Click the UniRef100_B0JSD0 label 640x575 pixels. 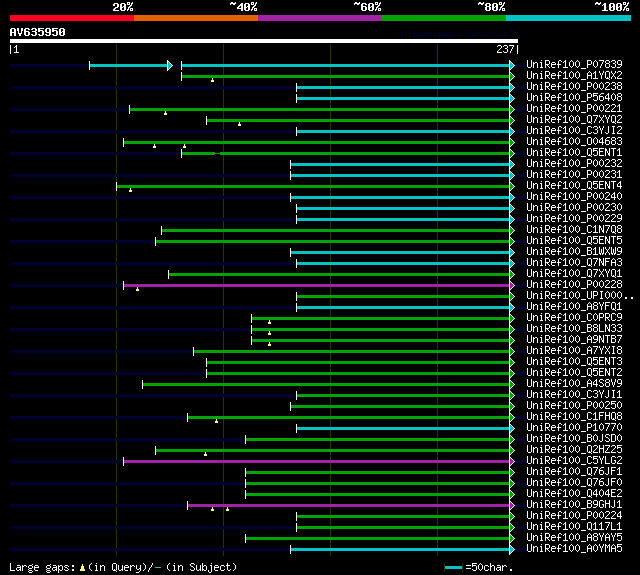[x=574, y=439]
